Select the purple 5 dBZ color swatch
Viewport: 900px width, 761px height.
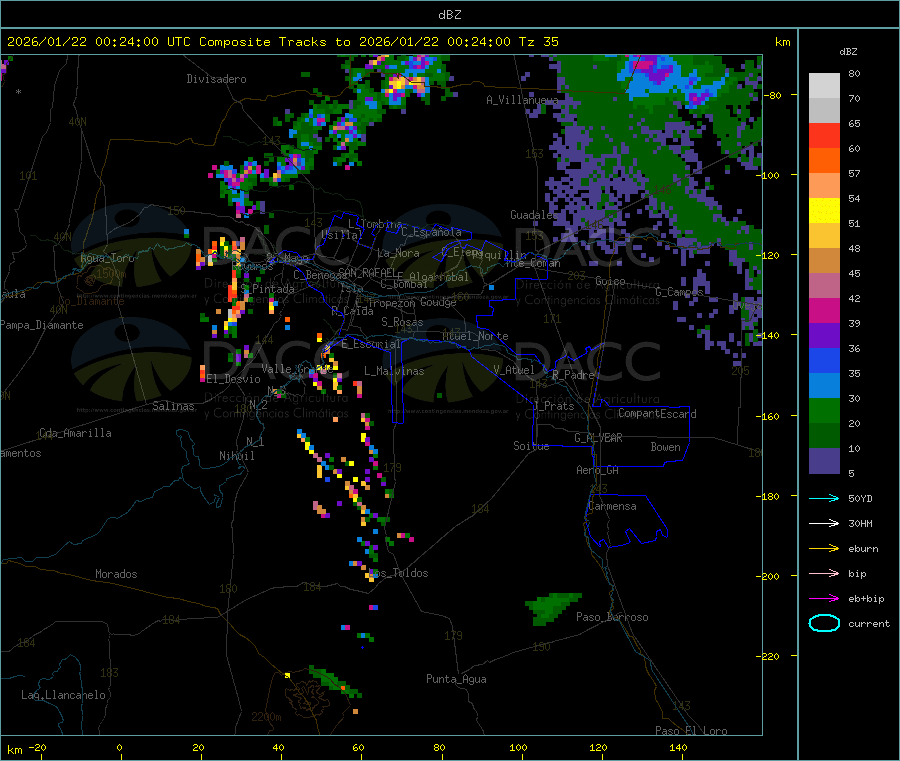click(824, 461)
